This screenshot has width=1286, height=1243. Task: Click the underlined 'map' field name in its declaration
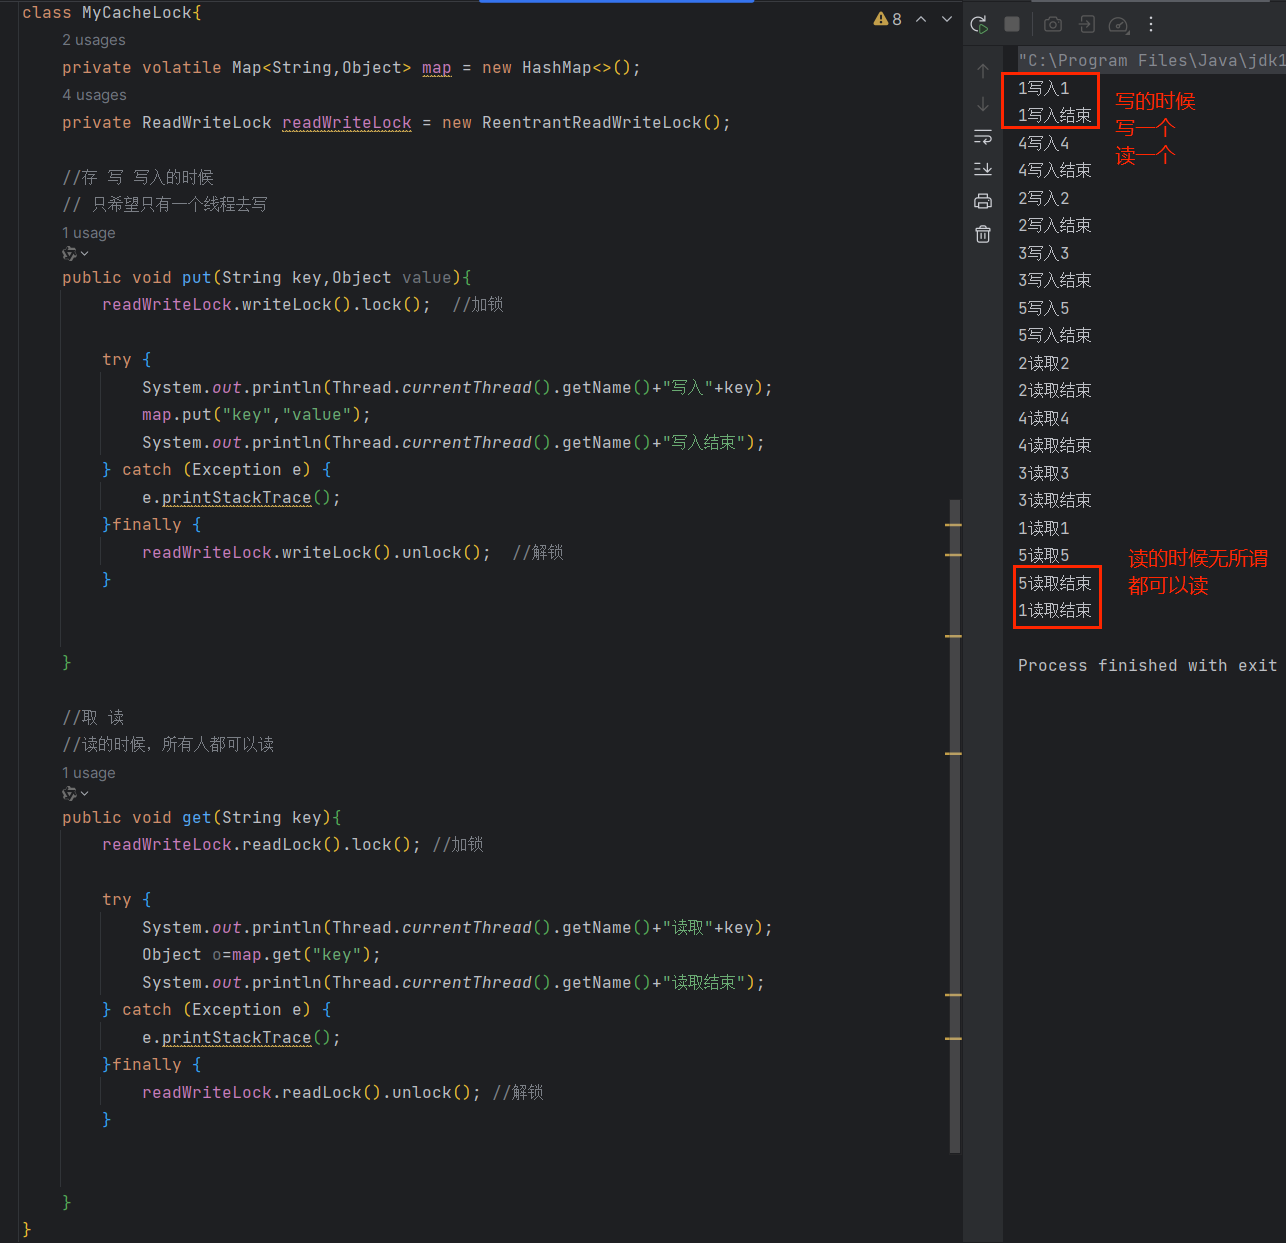tap(437, 68)
